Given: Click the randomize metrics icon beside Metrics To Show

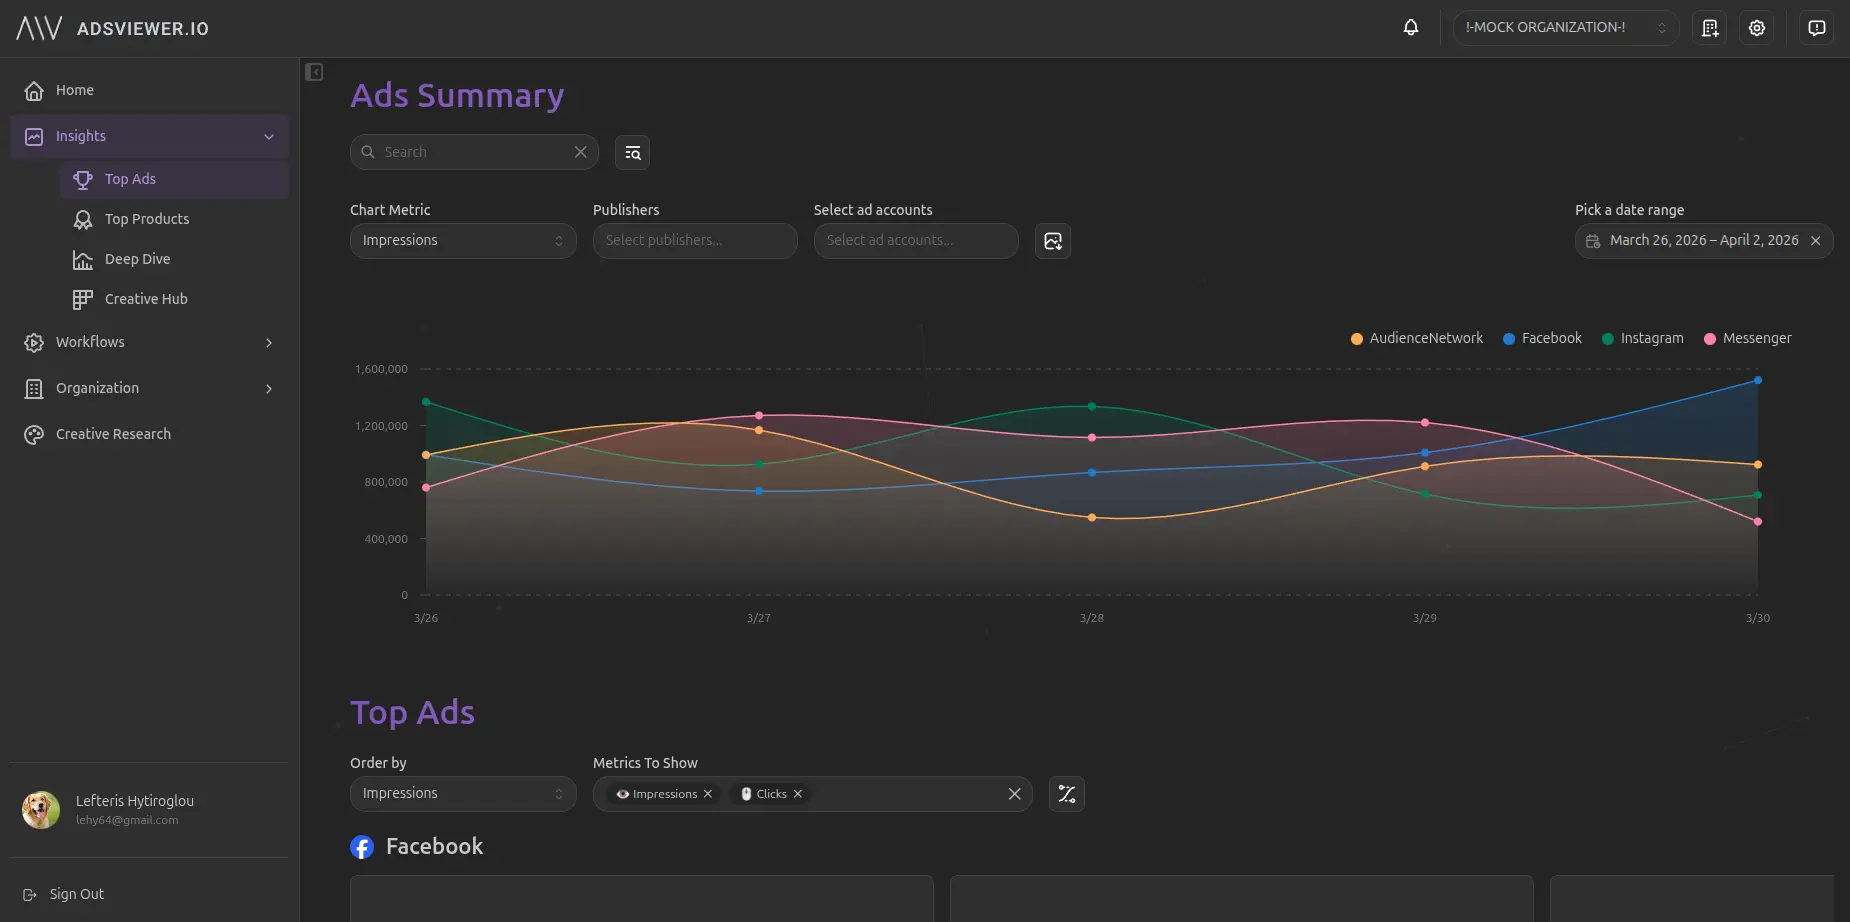Looking at the screenshot, I should coord(1066,793).
